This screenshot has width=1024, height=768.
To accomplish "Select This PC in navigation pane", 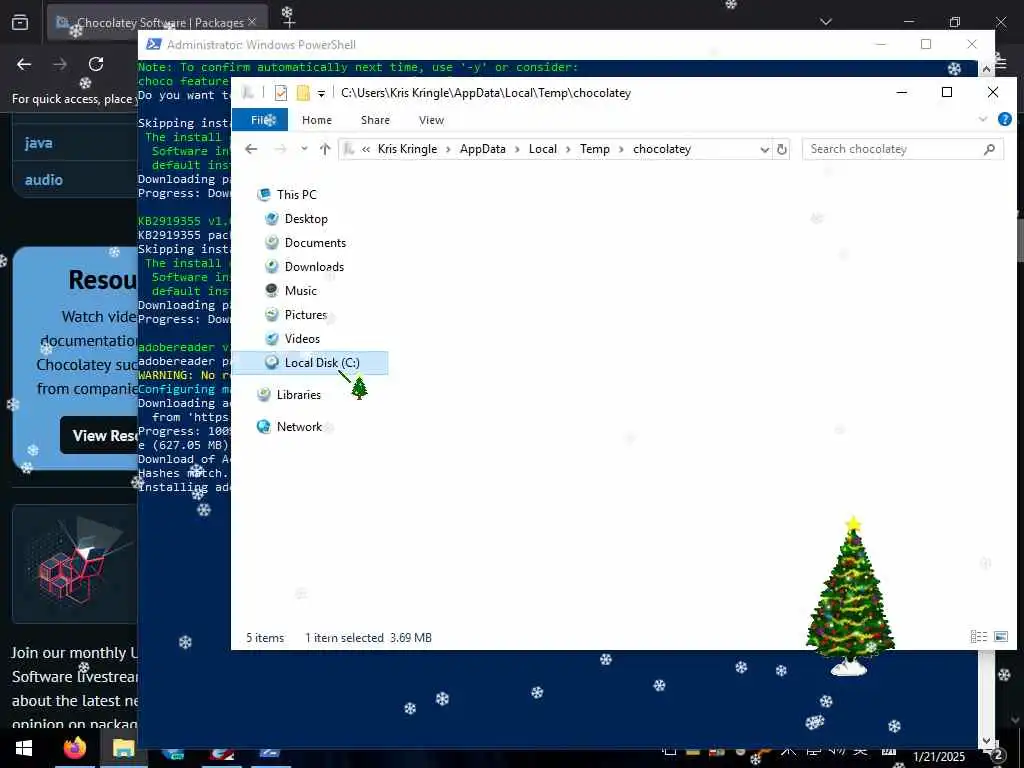I will pos(296,195).
